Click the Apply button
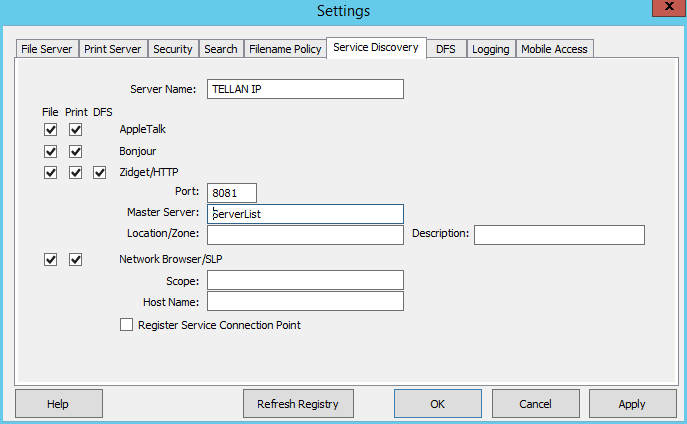687x424 pixels. [x=632, y=404]
